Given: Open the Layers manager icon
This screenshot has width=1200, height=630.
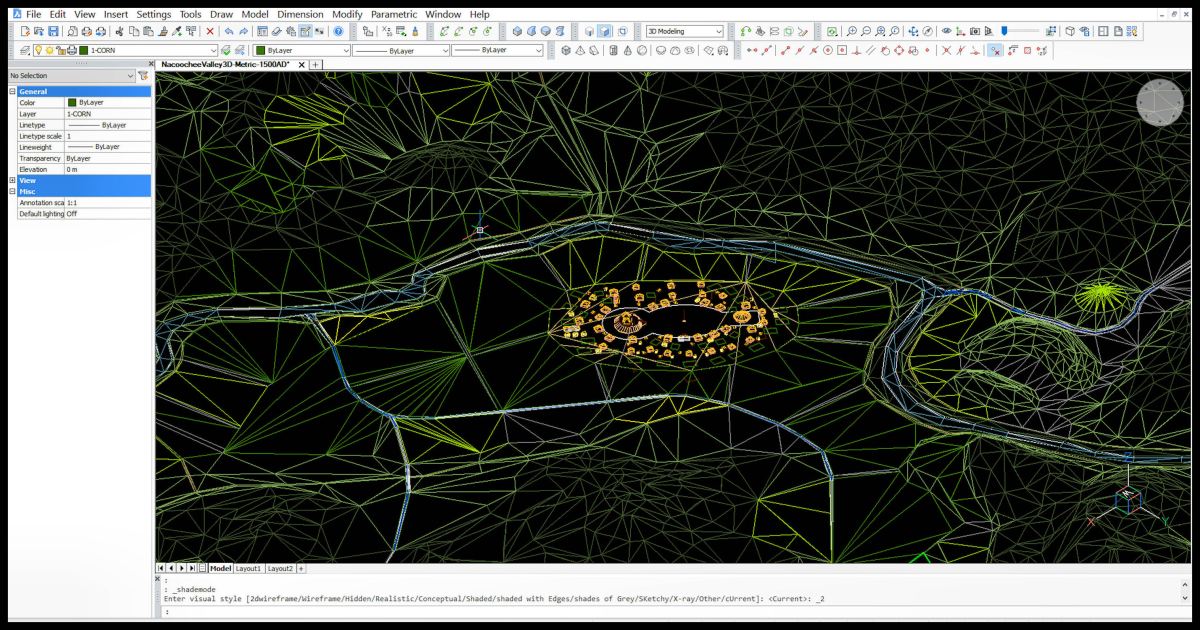Looking at the screenshot, I should [x=25, y=50].
